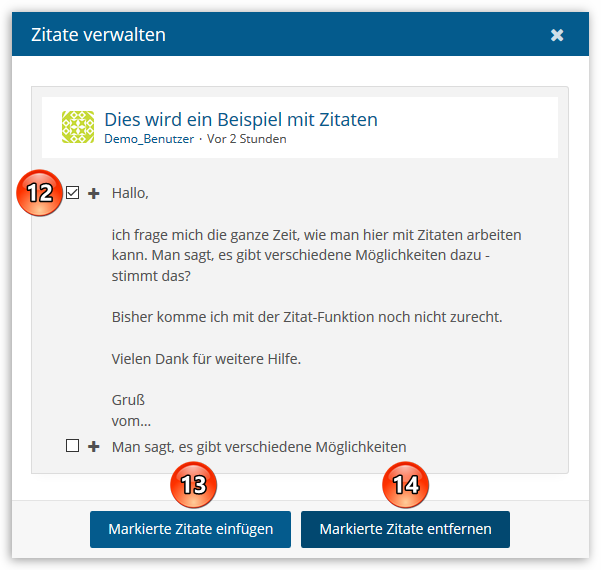Click the Hallo greeting line in the quote

(x=130, y=193)
